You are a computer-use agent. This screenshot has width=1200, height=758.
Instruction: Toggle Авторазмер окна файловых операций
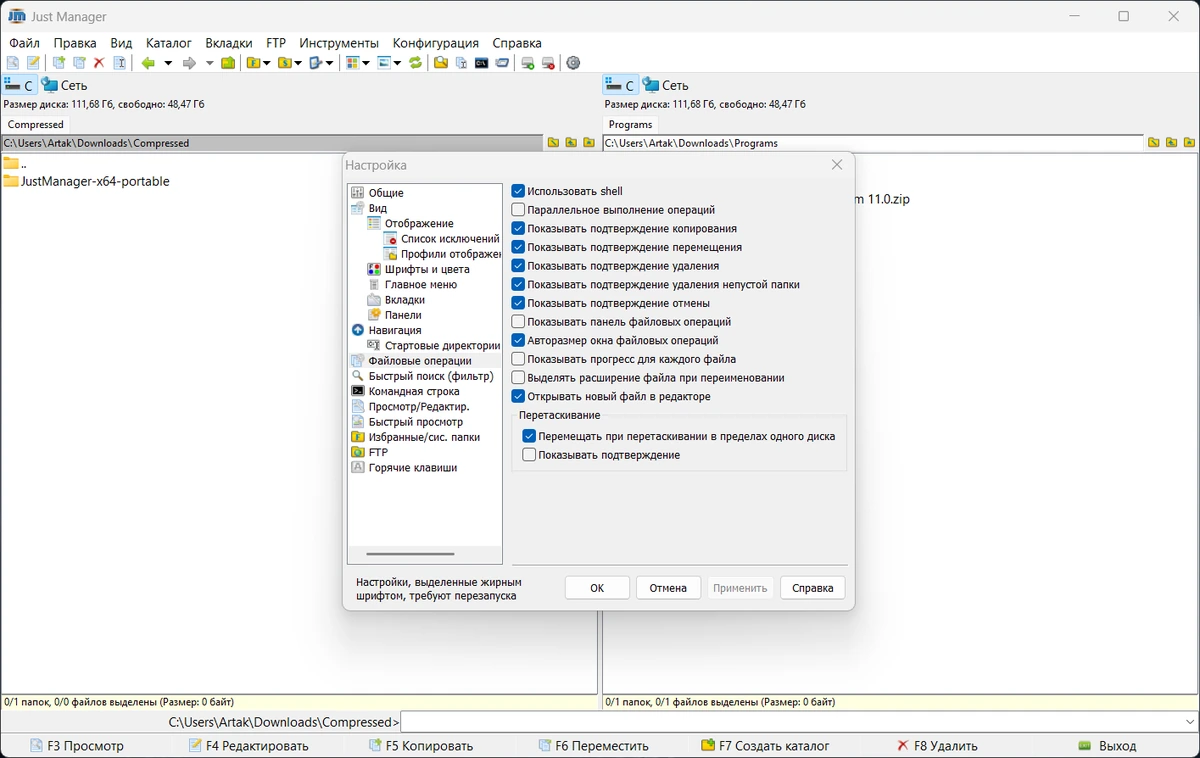pos(518,340)
